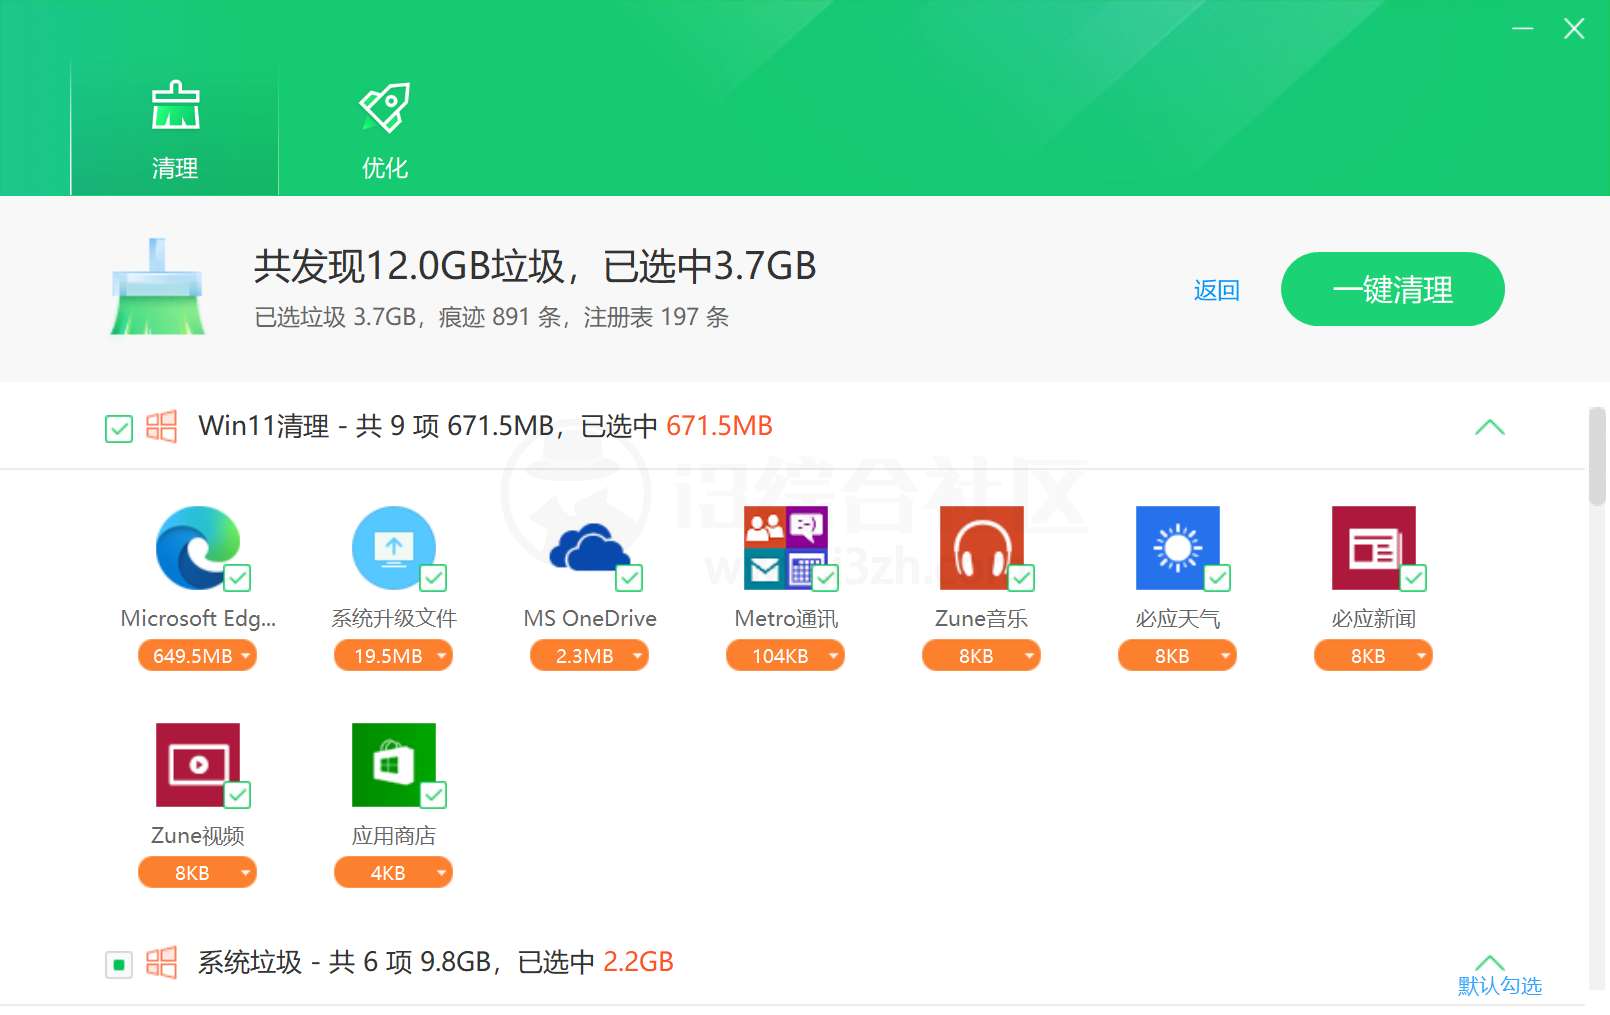Open the 19.5MB dropdown under 系统升级文件
The image size is (1610, 1015).
coord(394,656)
